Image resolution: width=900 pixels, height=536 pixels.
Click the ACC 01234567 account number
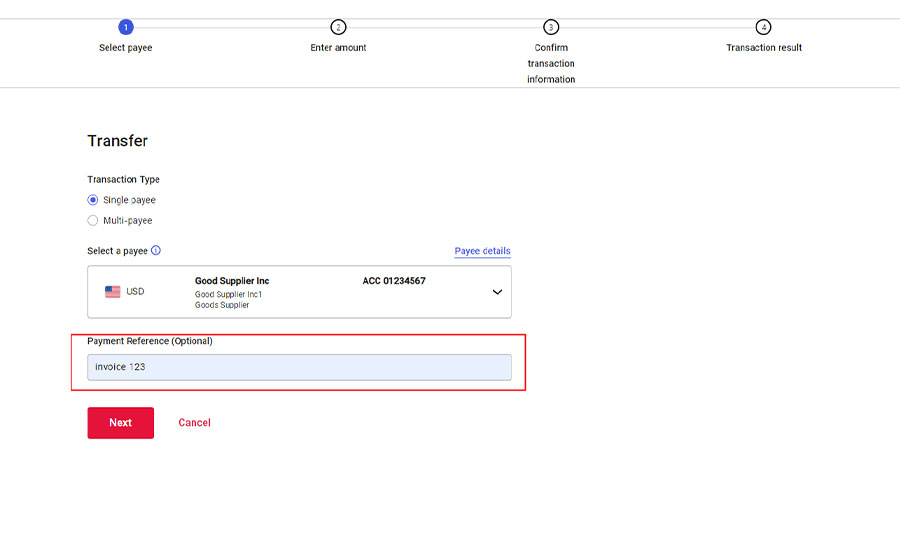[x=393, y=281]
